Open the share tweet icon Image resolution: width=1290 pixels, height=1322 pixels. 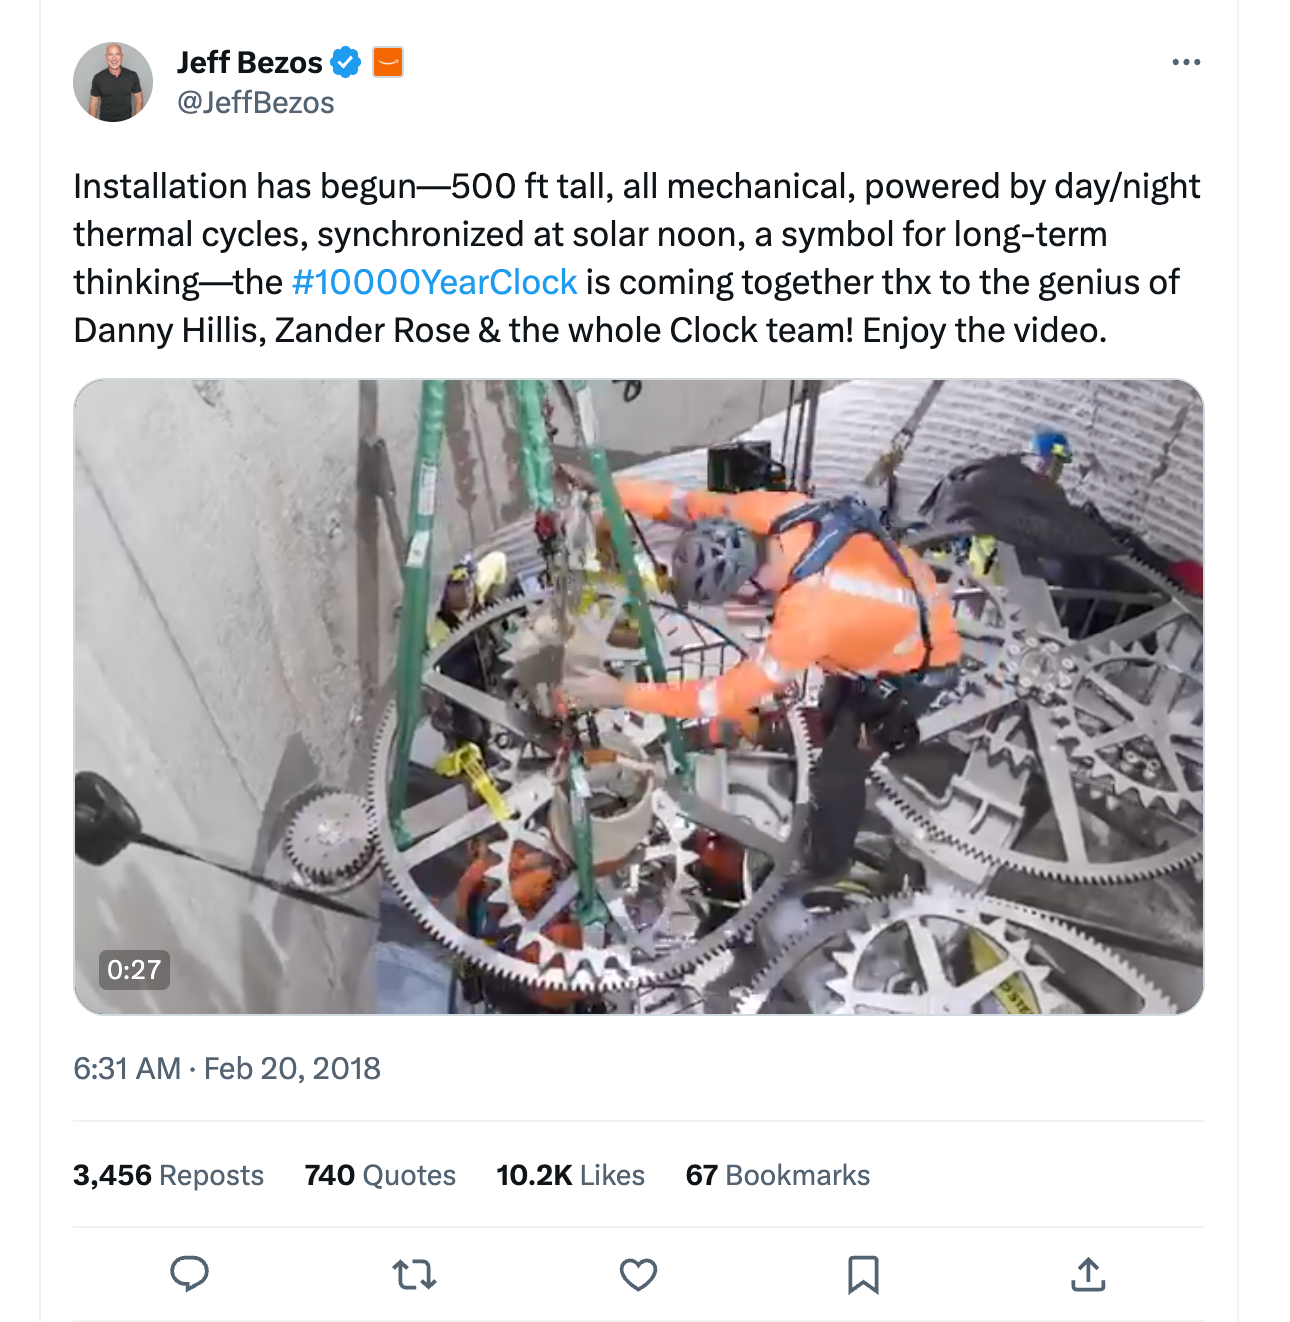pyautogui.click(x=1088, y=1274)
